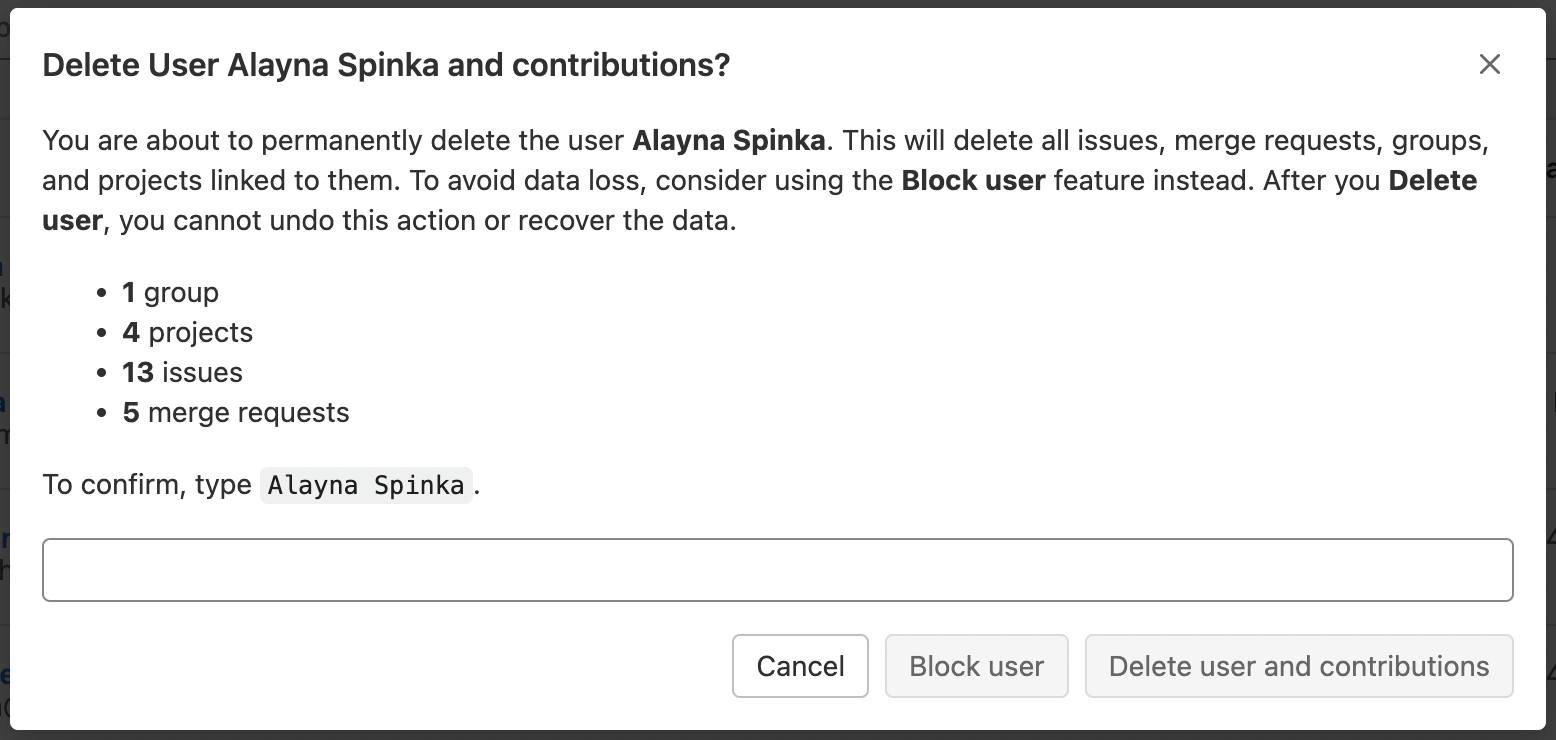Click the 13 issues list item
Viewport: 1556px width, 740px height.
point(181,372)
